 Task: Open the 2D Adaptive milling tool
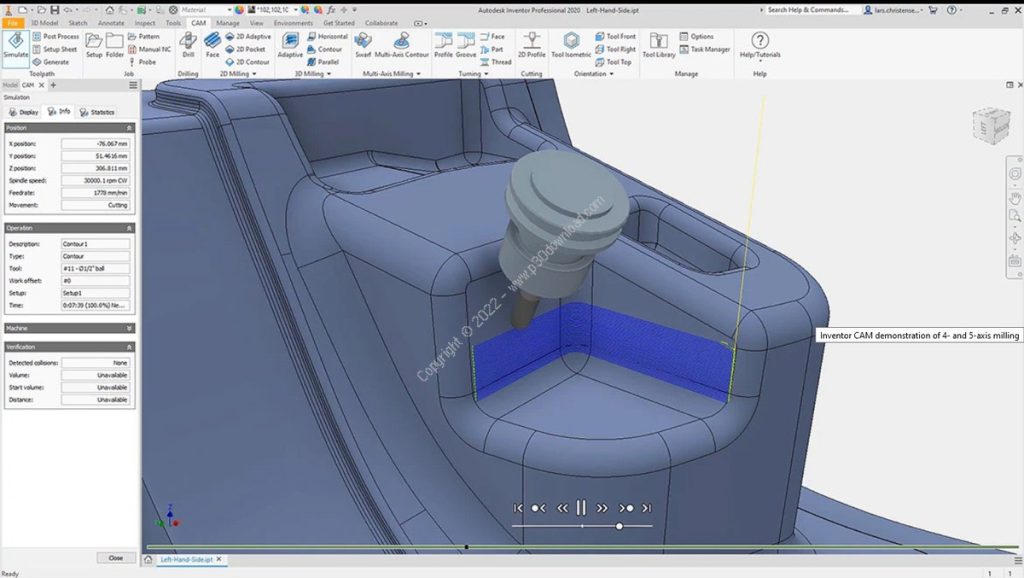coord(251,36)
